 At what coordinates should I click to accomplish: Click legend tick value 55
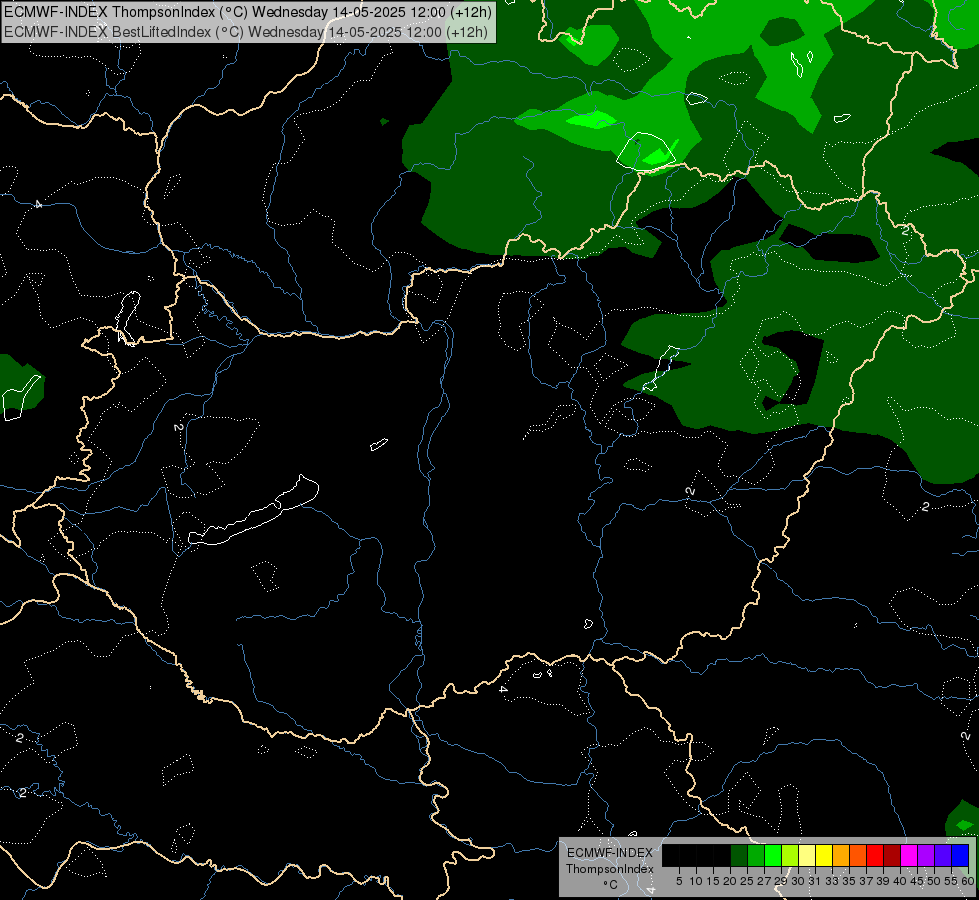(950, 881)
